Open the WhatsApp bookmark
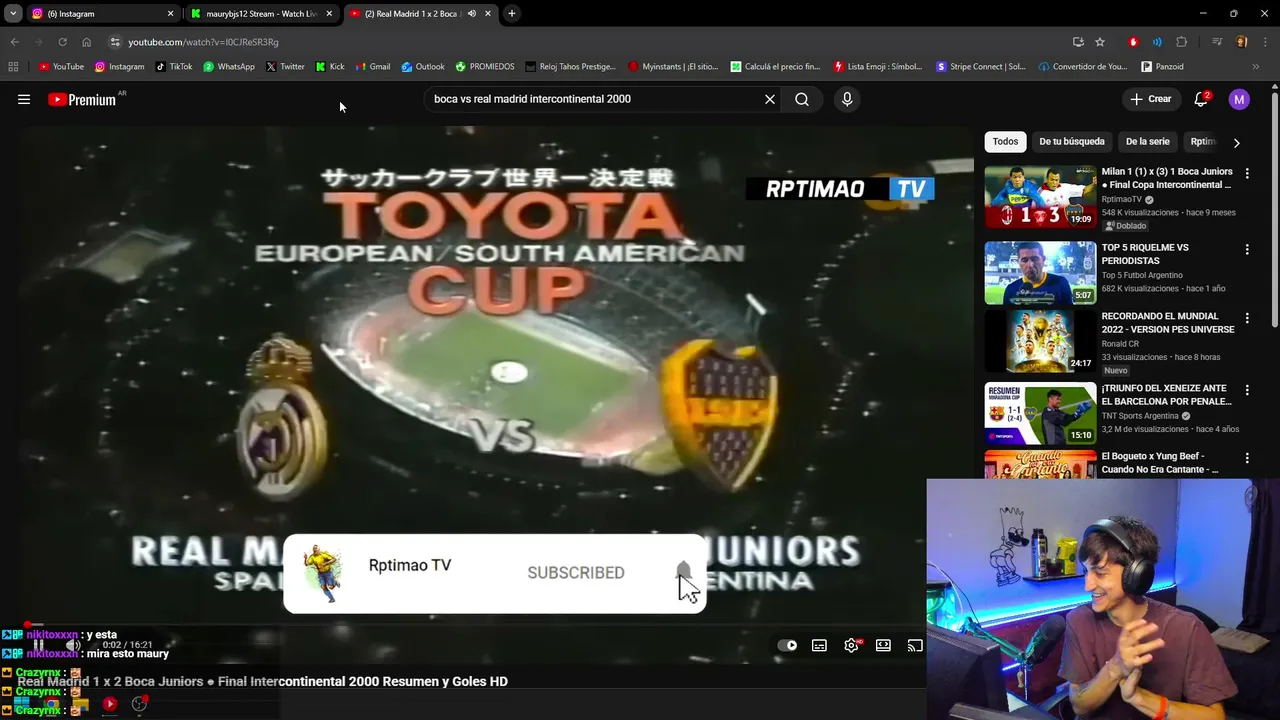 point(229,67)
